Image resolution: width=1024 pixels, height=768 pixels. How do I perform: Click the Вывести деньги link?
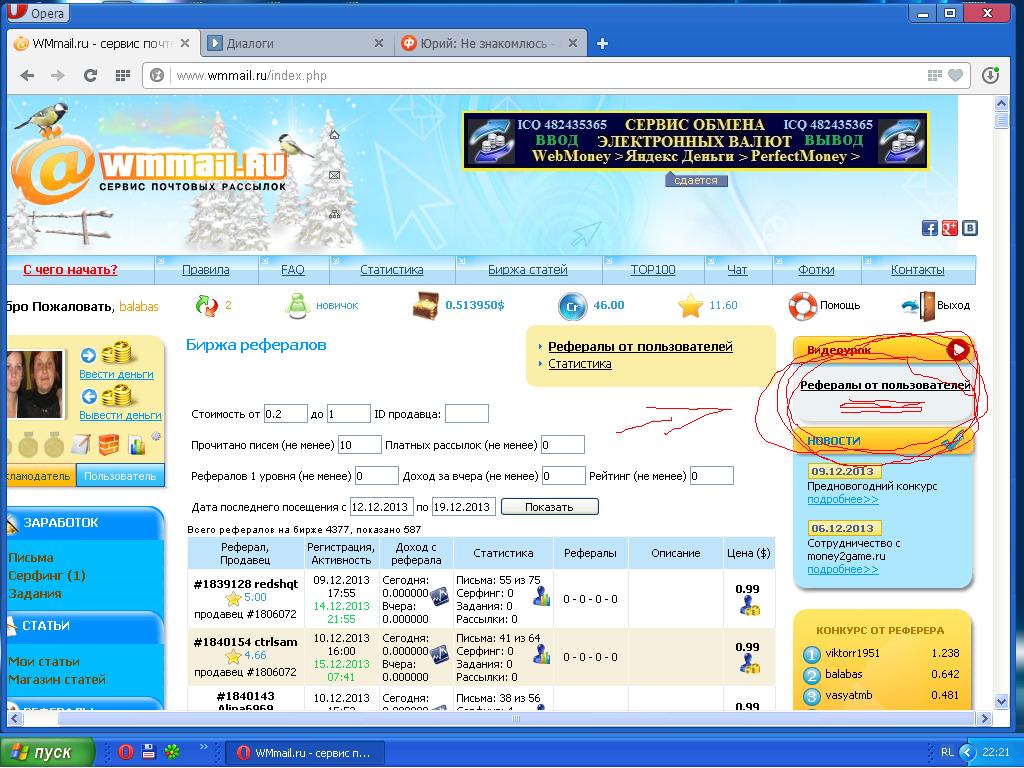coord(120,415)
